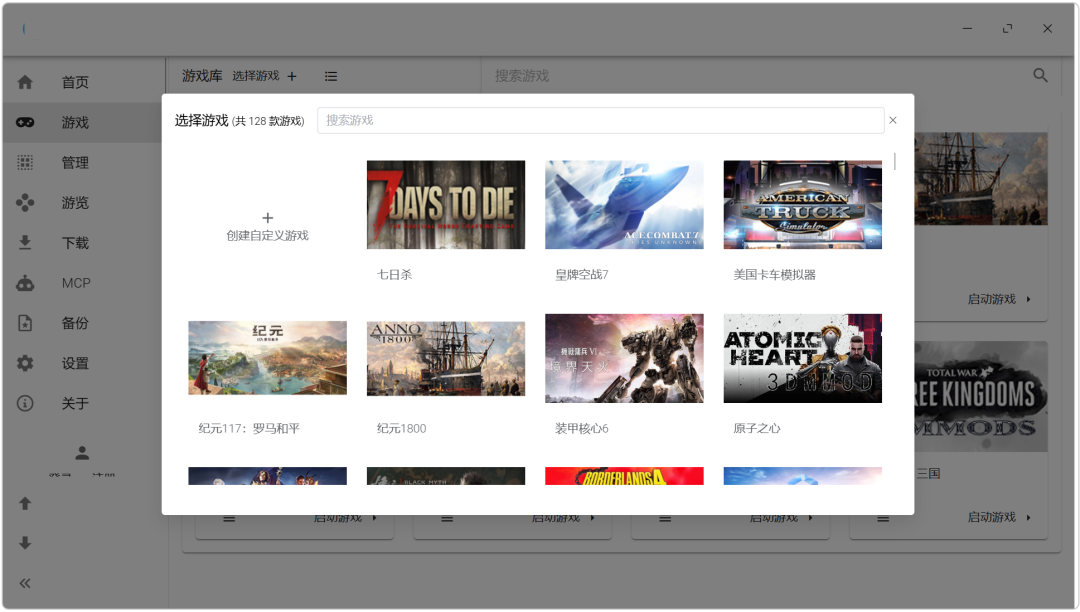The image size is (1080, 612).
Task: Select the Anno 1800 cover in dialog
Action: [446, 359]
